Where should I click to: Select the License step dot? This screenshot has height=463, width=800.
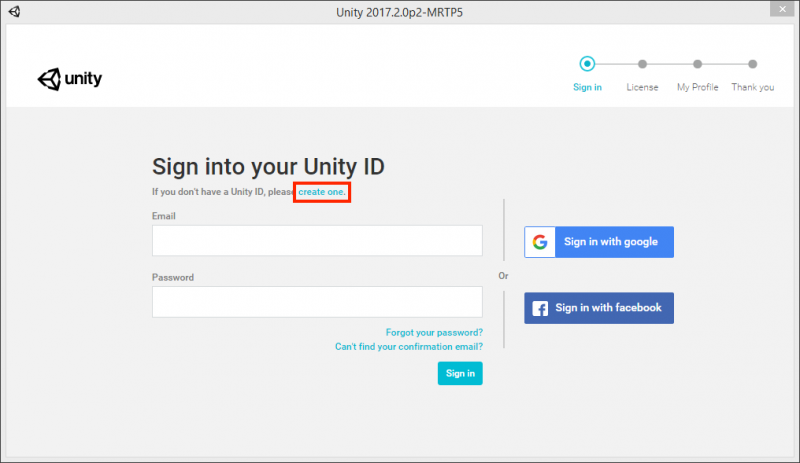(642, 64)
